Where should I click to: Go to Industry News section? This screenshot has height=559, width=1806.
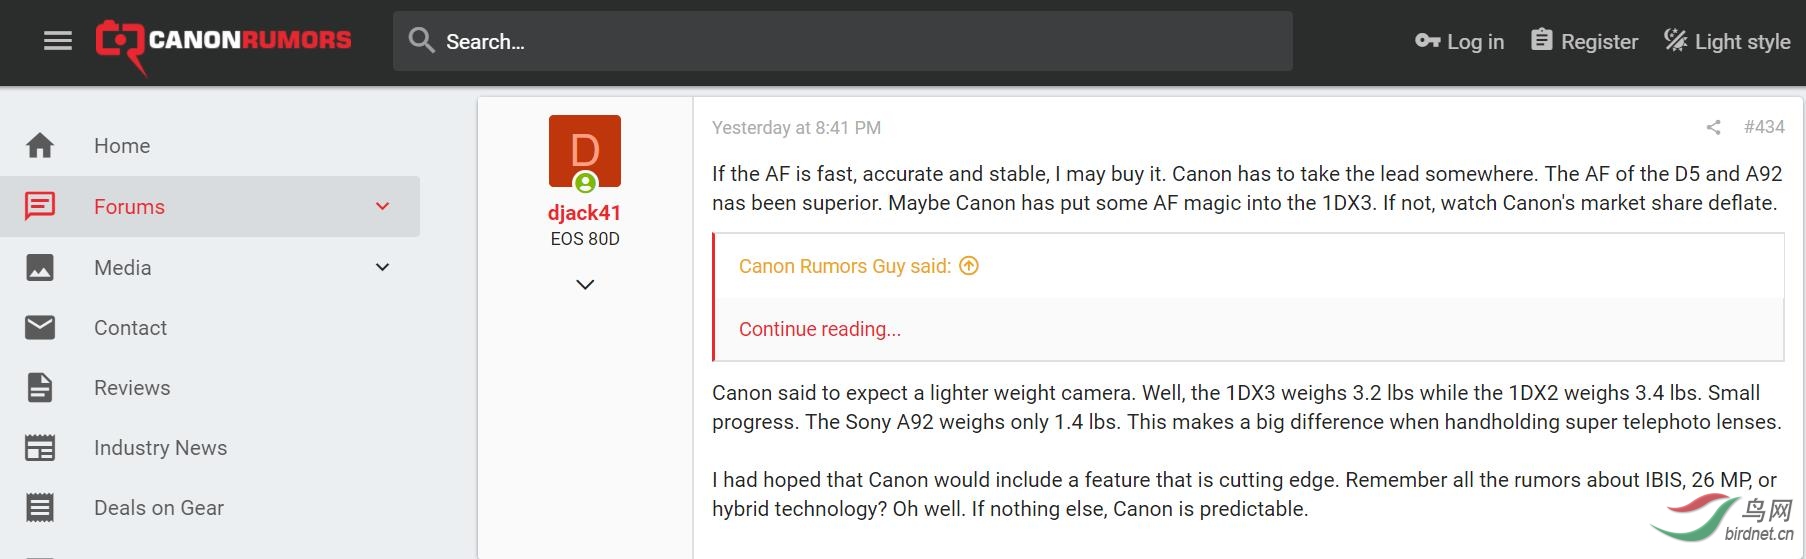160,448
